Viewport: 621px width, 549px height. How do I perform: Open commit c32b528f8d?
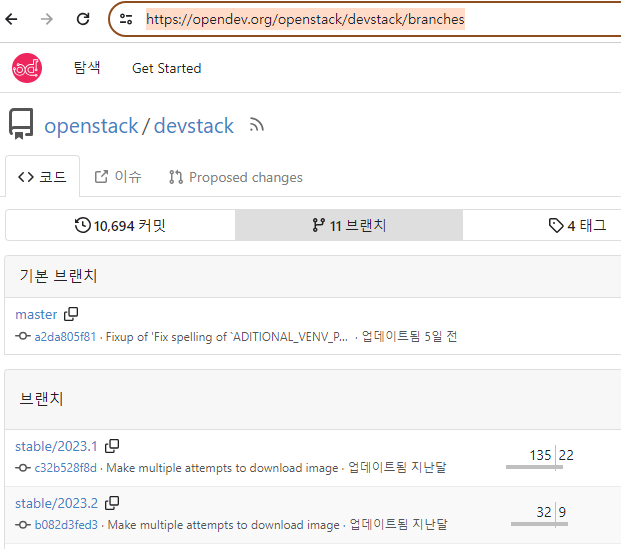coord(65,468)
